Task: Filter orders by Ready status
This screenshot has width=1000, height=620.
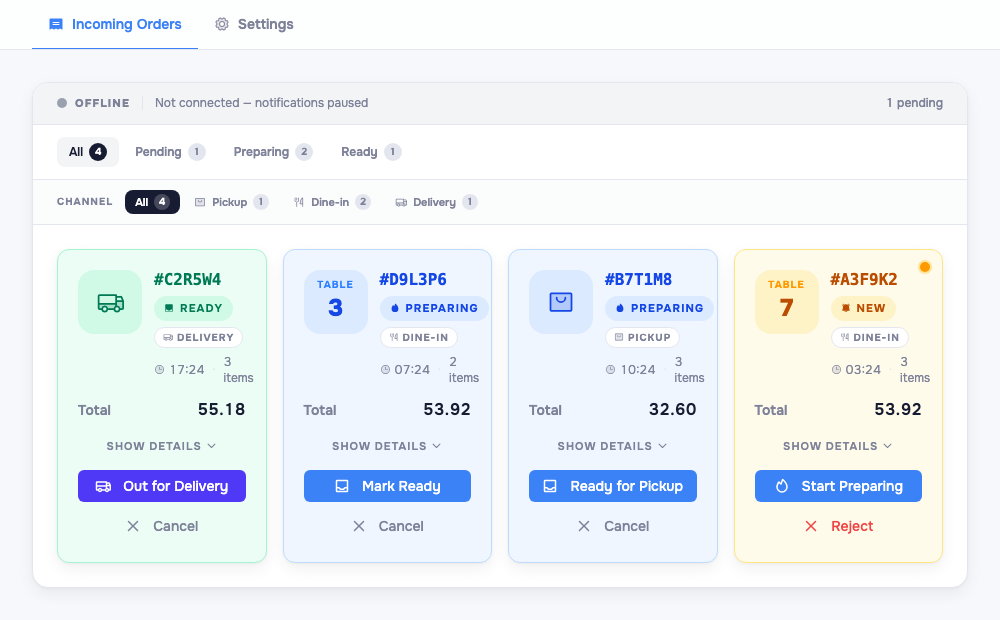Action: pos(371,152)
